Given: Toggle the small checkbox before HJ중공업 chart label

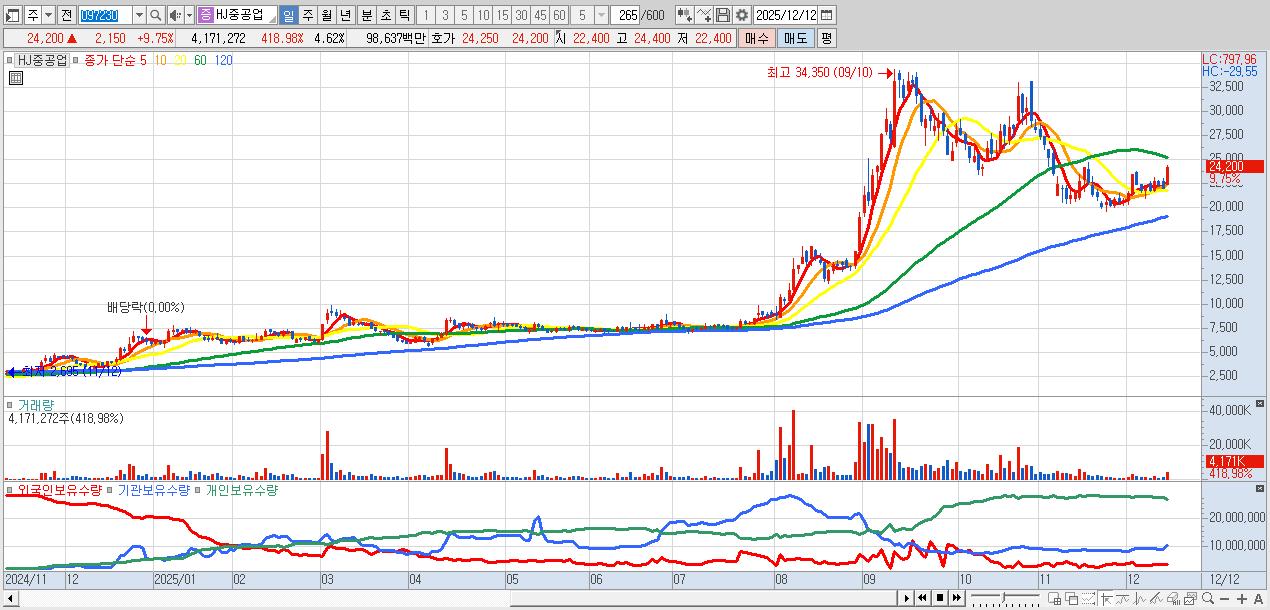Looking at the screenshot, I should [x=12, y=60].
